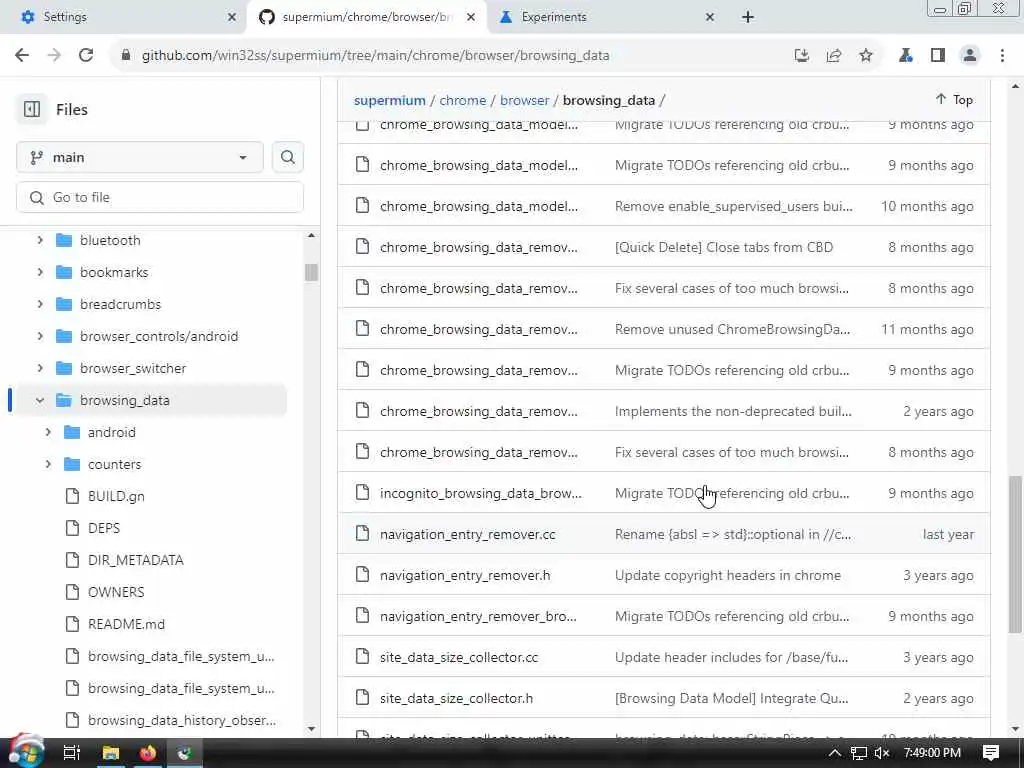Click the address bar URL
The image size is (1024, 768).
[376, 56]
